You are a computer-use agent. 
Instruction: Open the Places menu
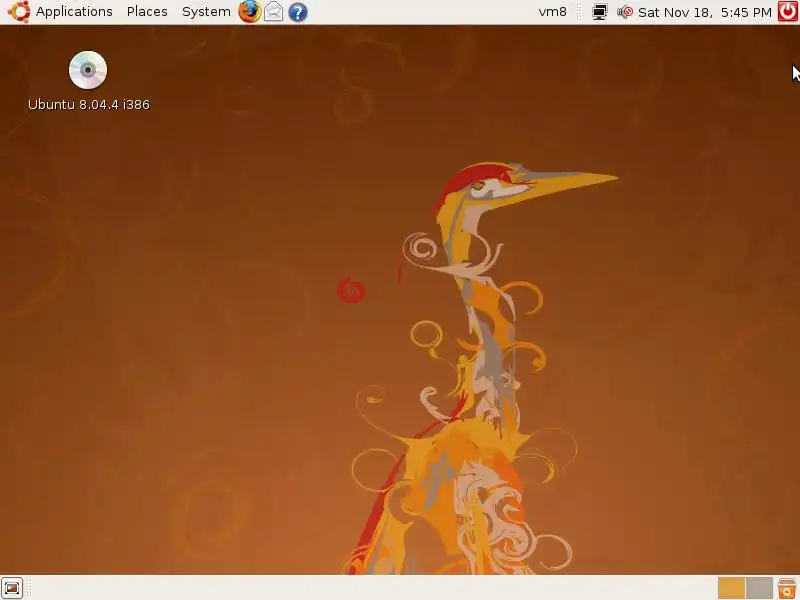(x=147, y=11)
